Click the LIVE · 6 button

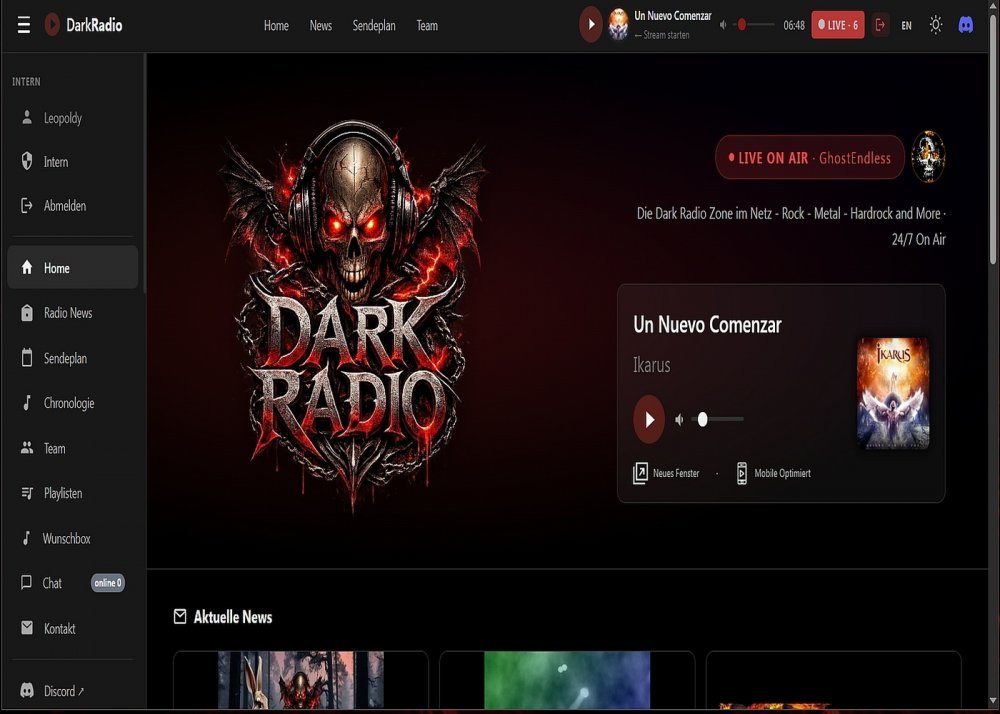837,25
